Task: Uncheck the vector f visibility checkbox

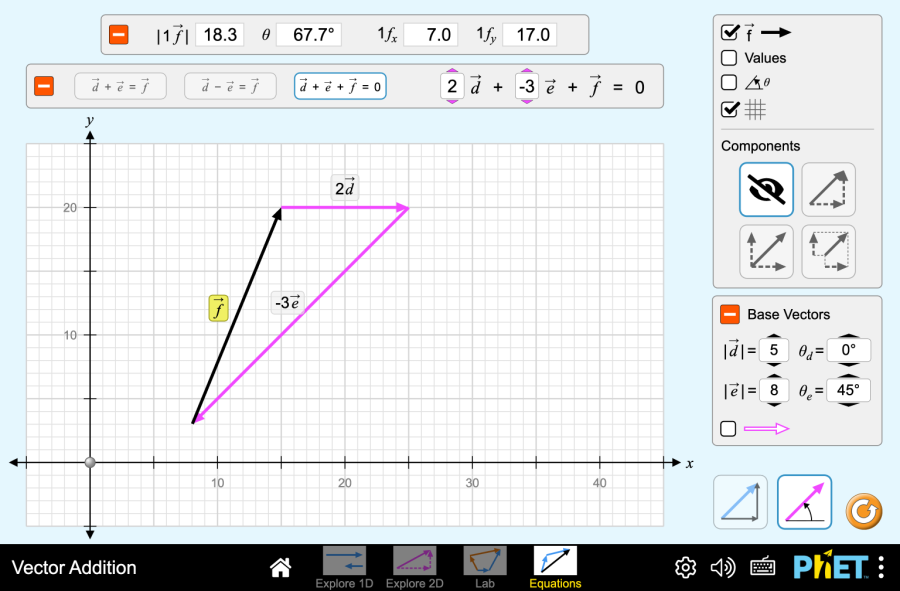Action: [730, 32]
